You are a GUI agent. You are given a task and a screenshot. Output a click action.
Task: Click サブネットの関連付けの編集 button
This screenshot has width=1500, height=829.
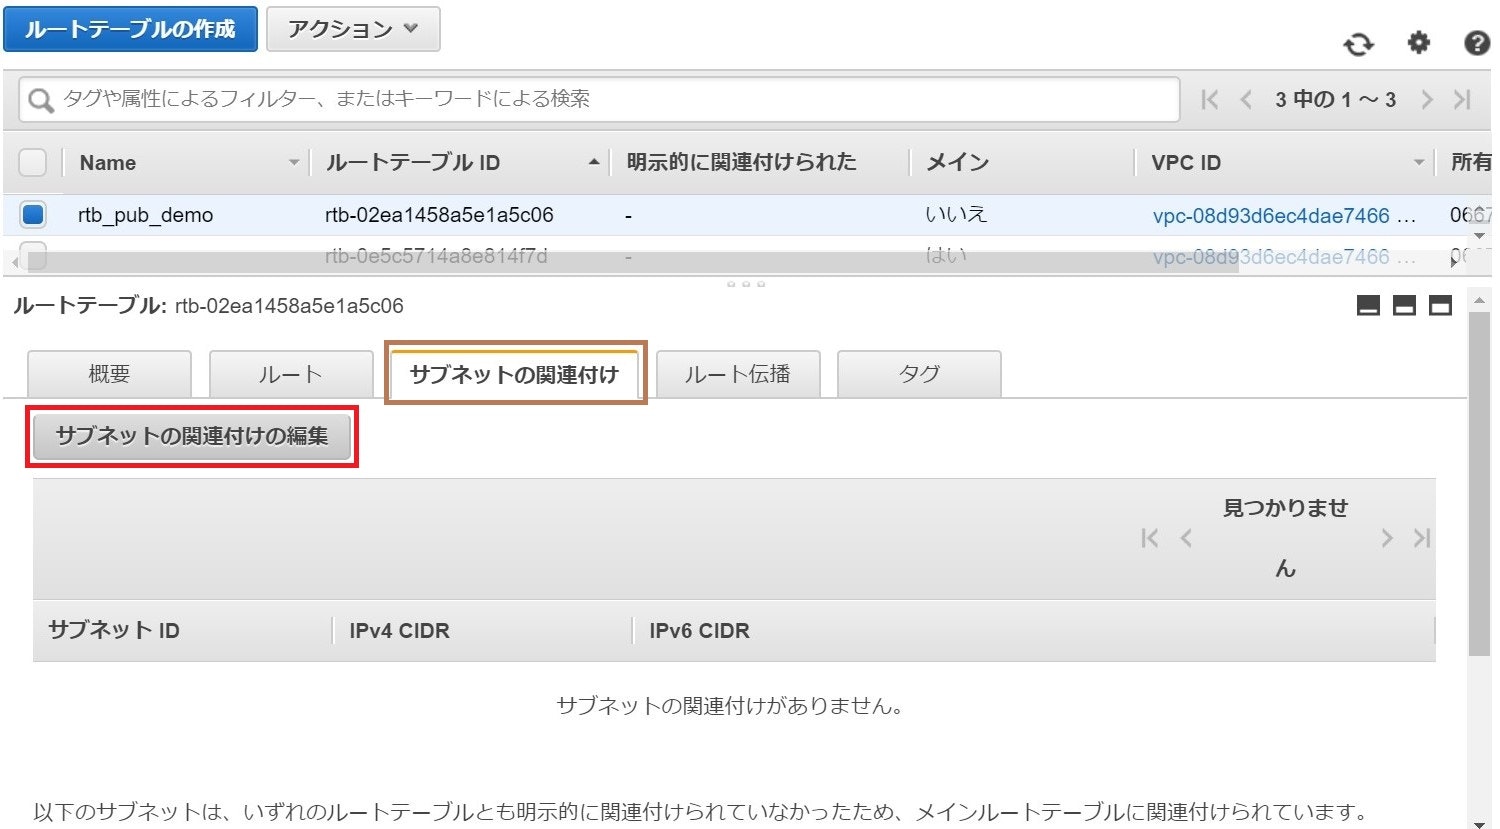tap(192, 436)
